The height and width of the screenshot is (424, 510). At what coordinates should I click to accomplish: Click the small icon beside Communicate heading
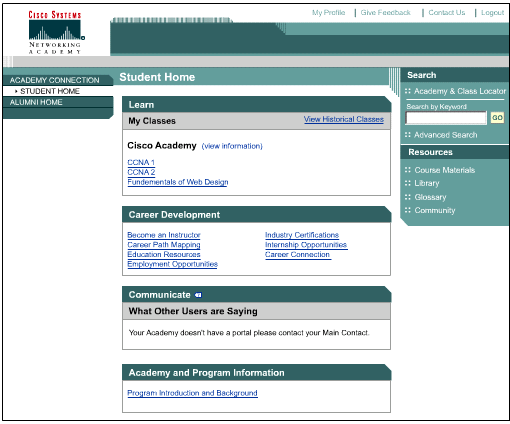[198, 295]
